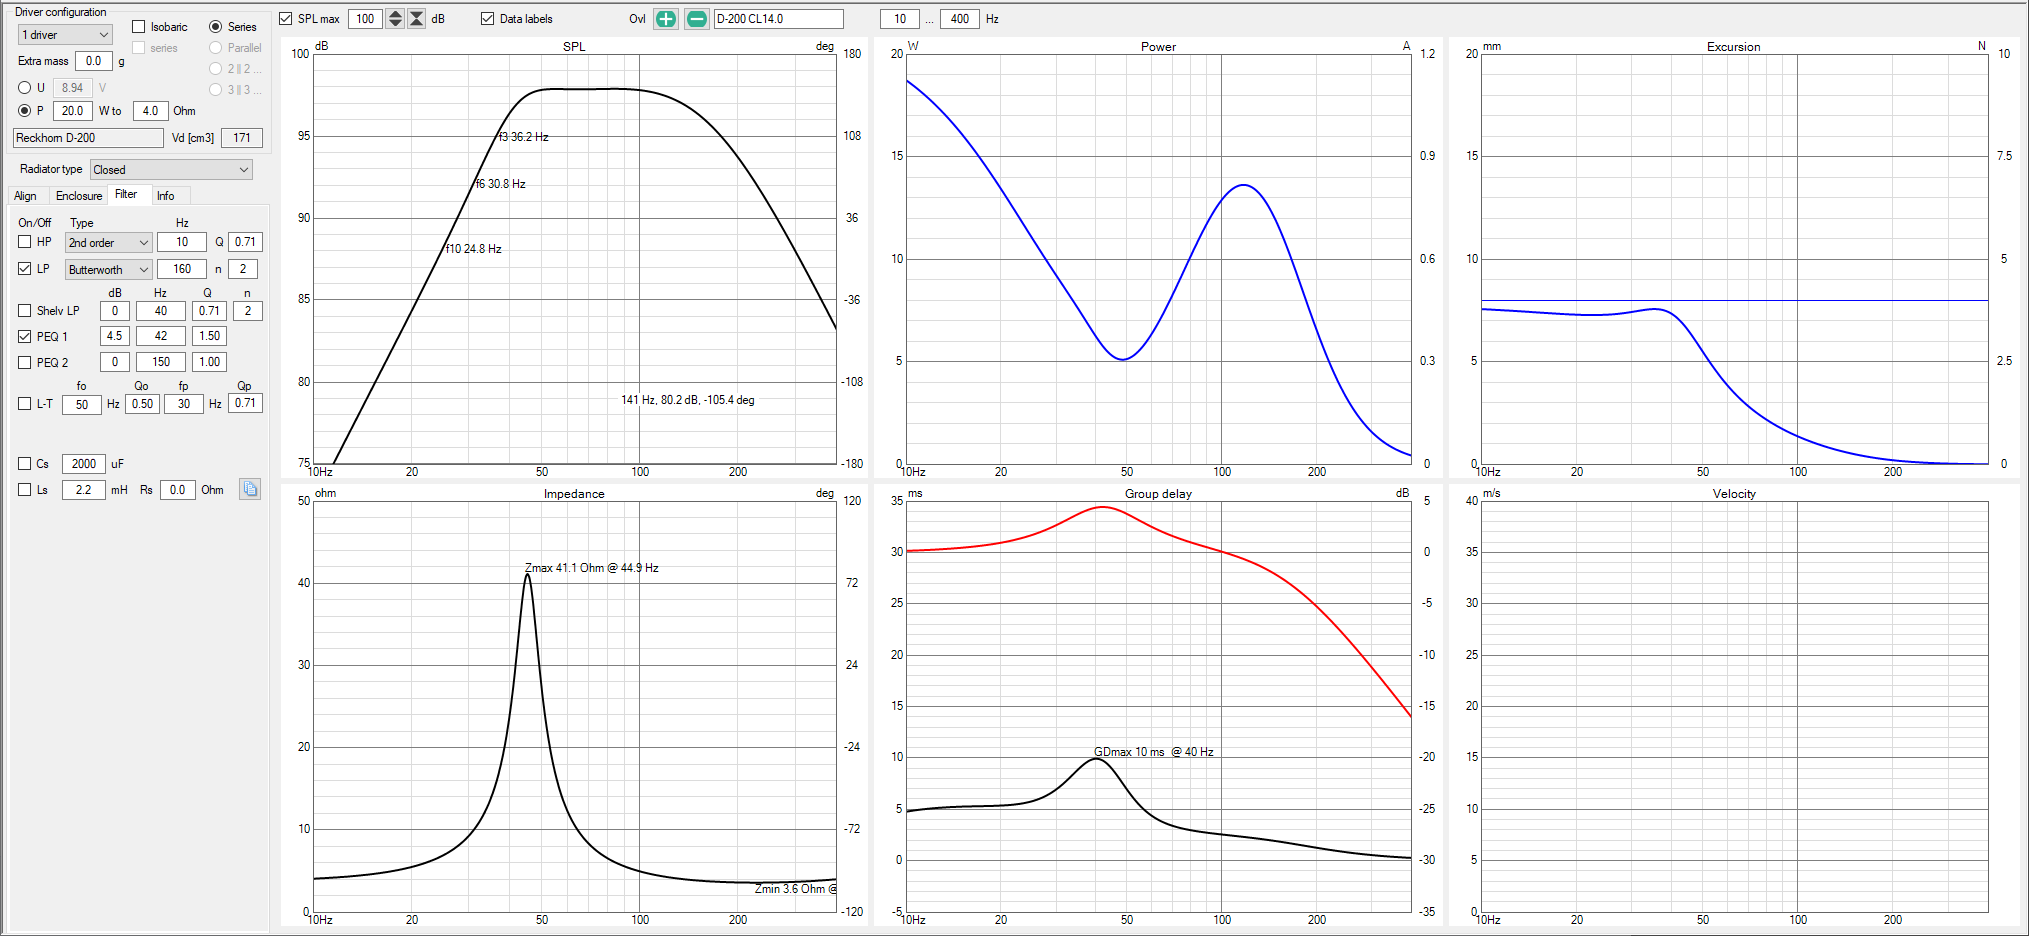Open the 1 driver count dropdown
2029x936 pixels.
point(65,35)
